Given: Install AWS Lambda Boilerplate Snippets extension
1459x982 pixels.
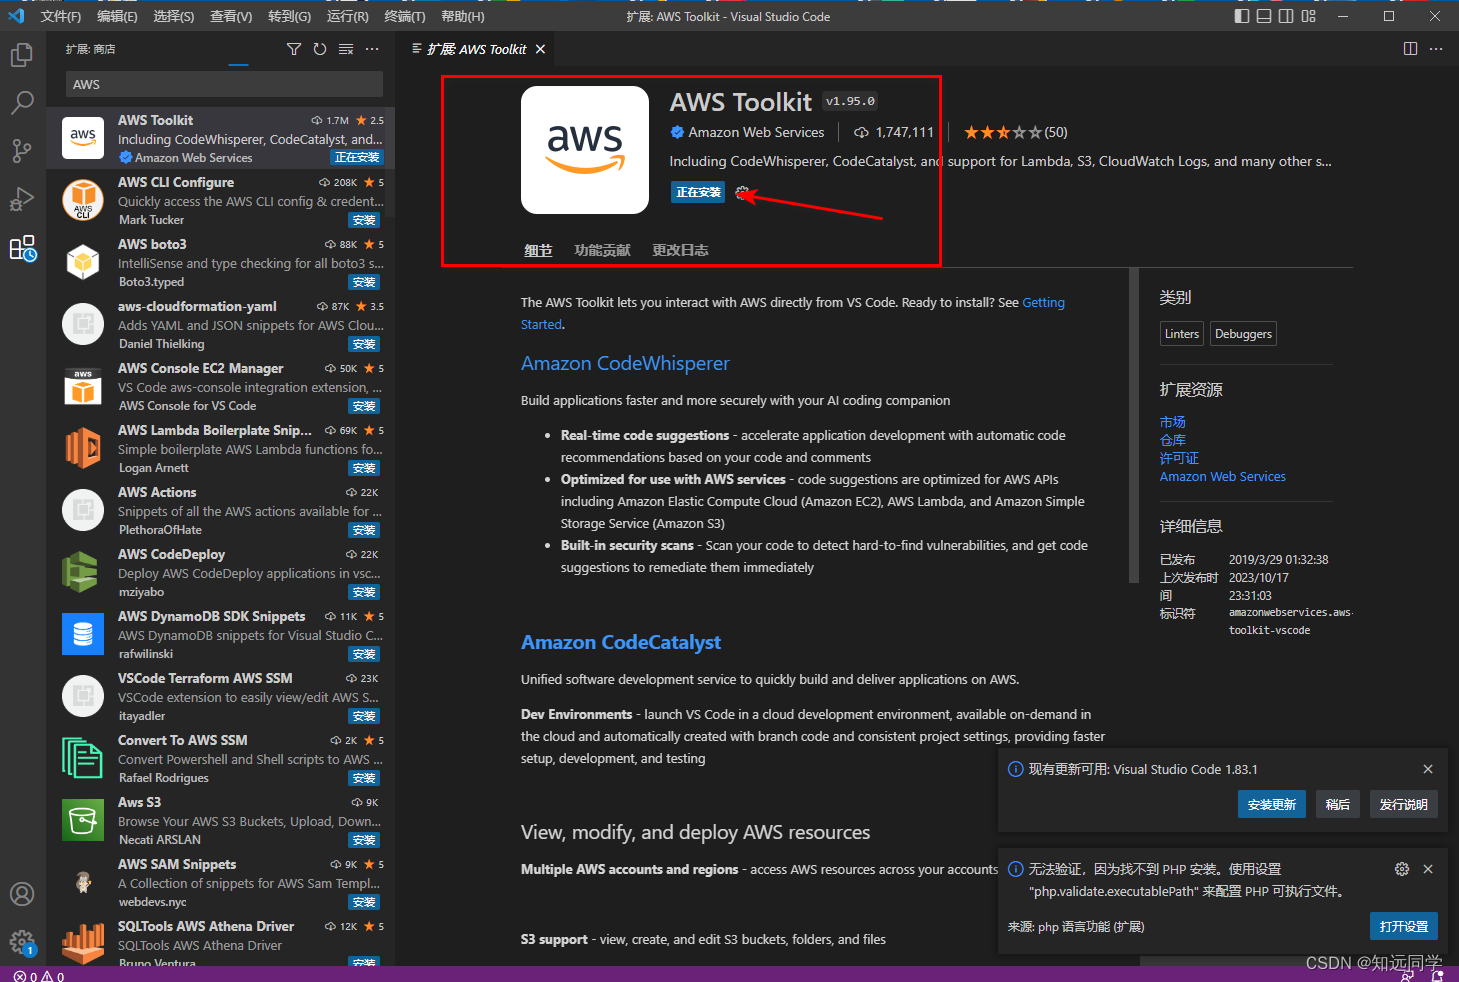Looking at the screenshot, I should [364, 468].
